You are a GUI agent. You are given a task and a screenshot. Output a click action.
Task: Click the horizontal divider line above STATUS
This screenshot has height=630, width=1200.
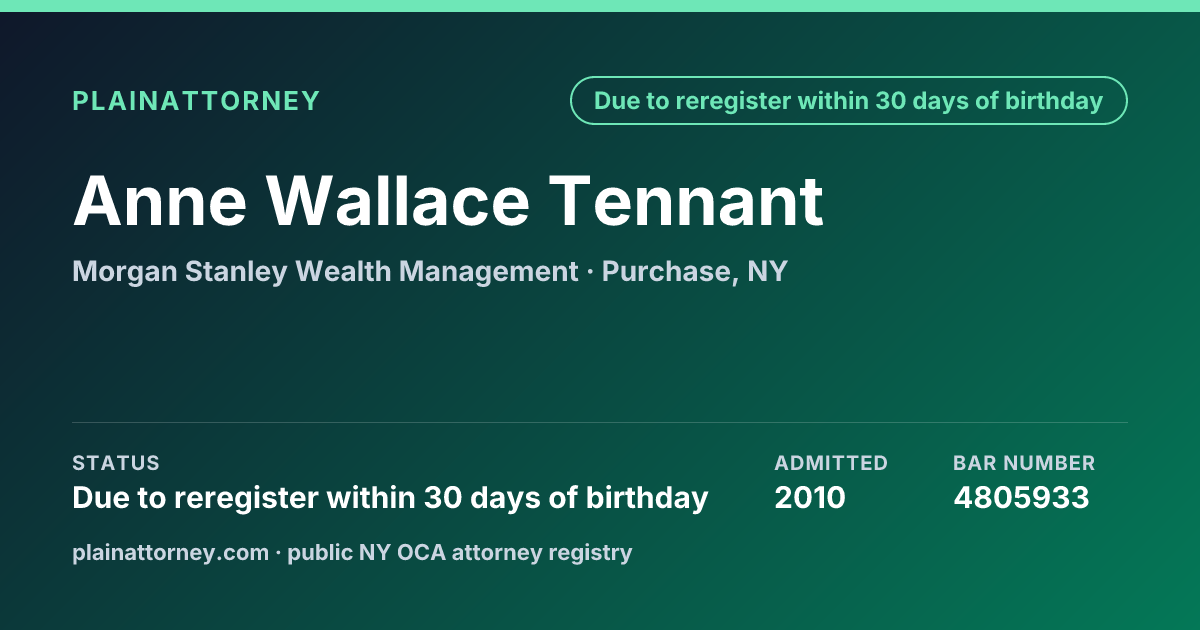coord(600,422)
